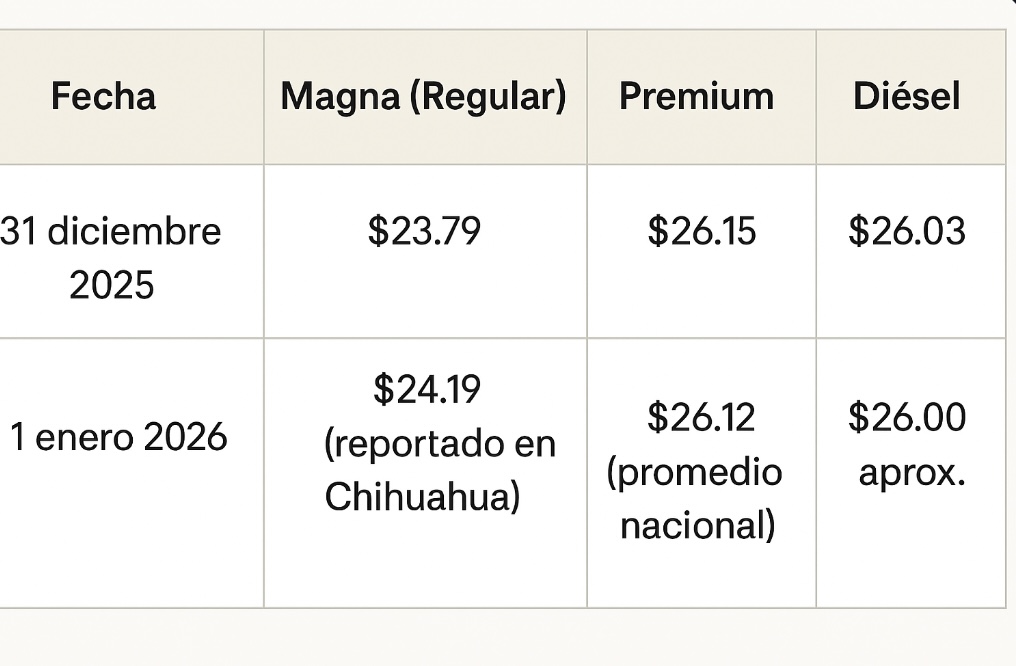
Task: Click the 31 diciembre date cell text
Action: pos(110,232)
